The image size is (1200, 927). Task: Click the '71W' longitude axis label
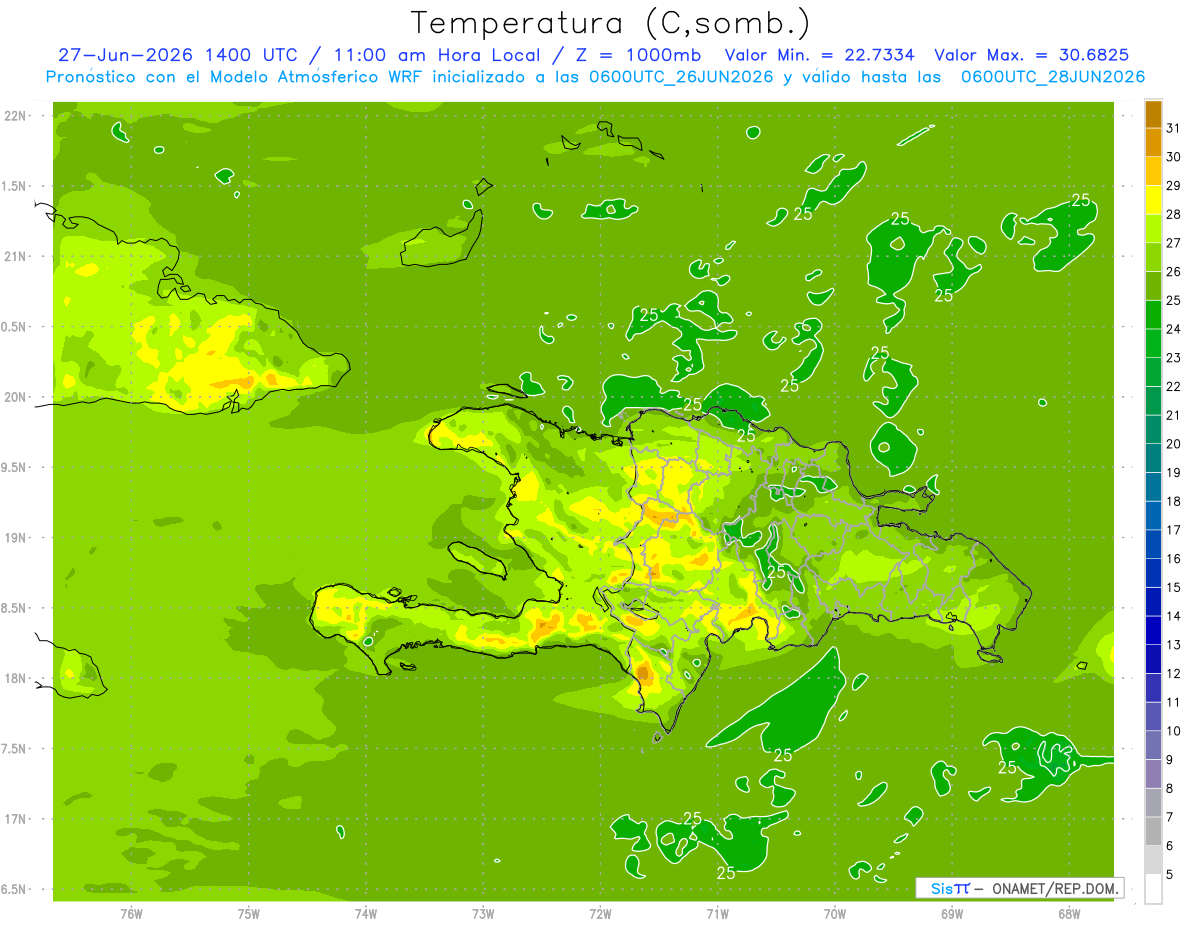pos(717,914)
